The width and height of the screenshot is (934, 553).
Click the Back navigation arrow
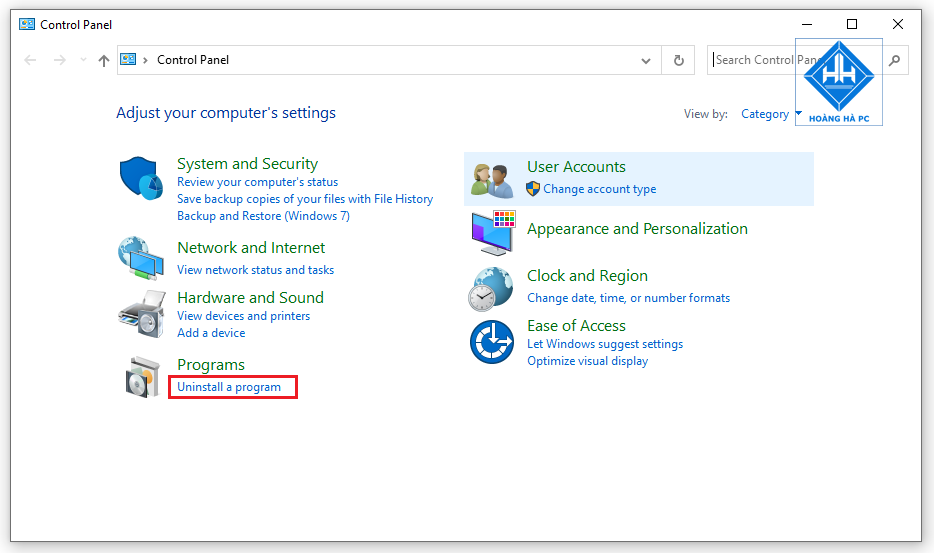point(30,60)
